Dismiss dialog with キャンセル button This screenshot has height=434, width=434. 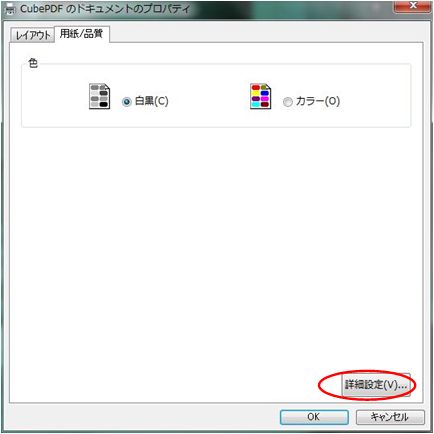390,417
